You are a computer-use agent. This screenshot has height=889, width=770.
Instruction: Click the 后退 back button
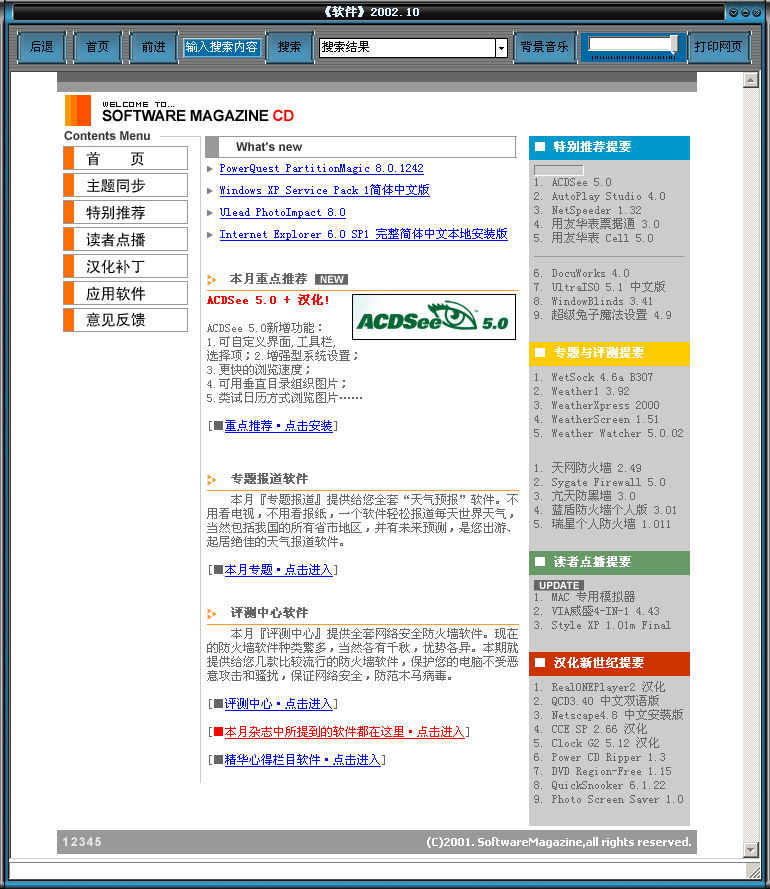tap(41, 47)
